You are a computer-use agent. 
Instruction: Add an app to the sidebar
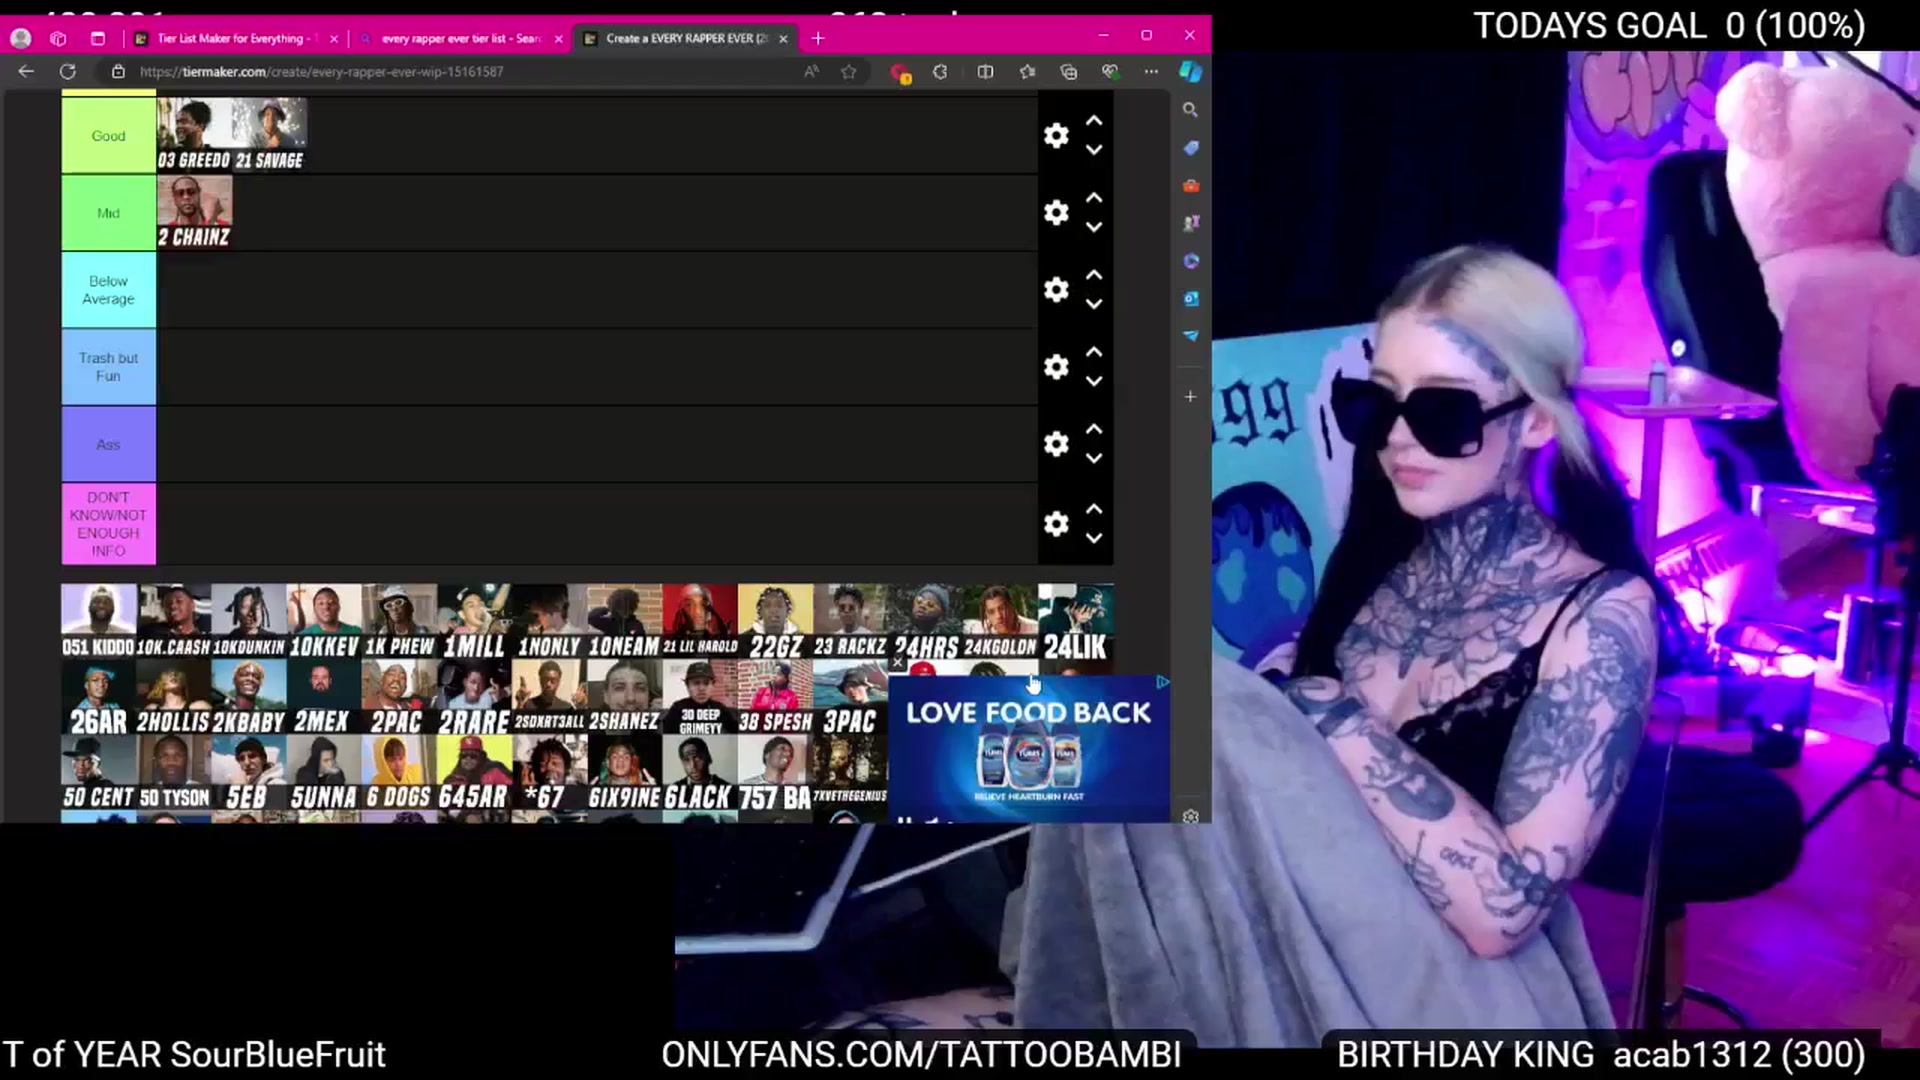coord(1190,397)
